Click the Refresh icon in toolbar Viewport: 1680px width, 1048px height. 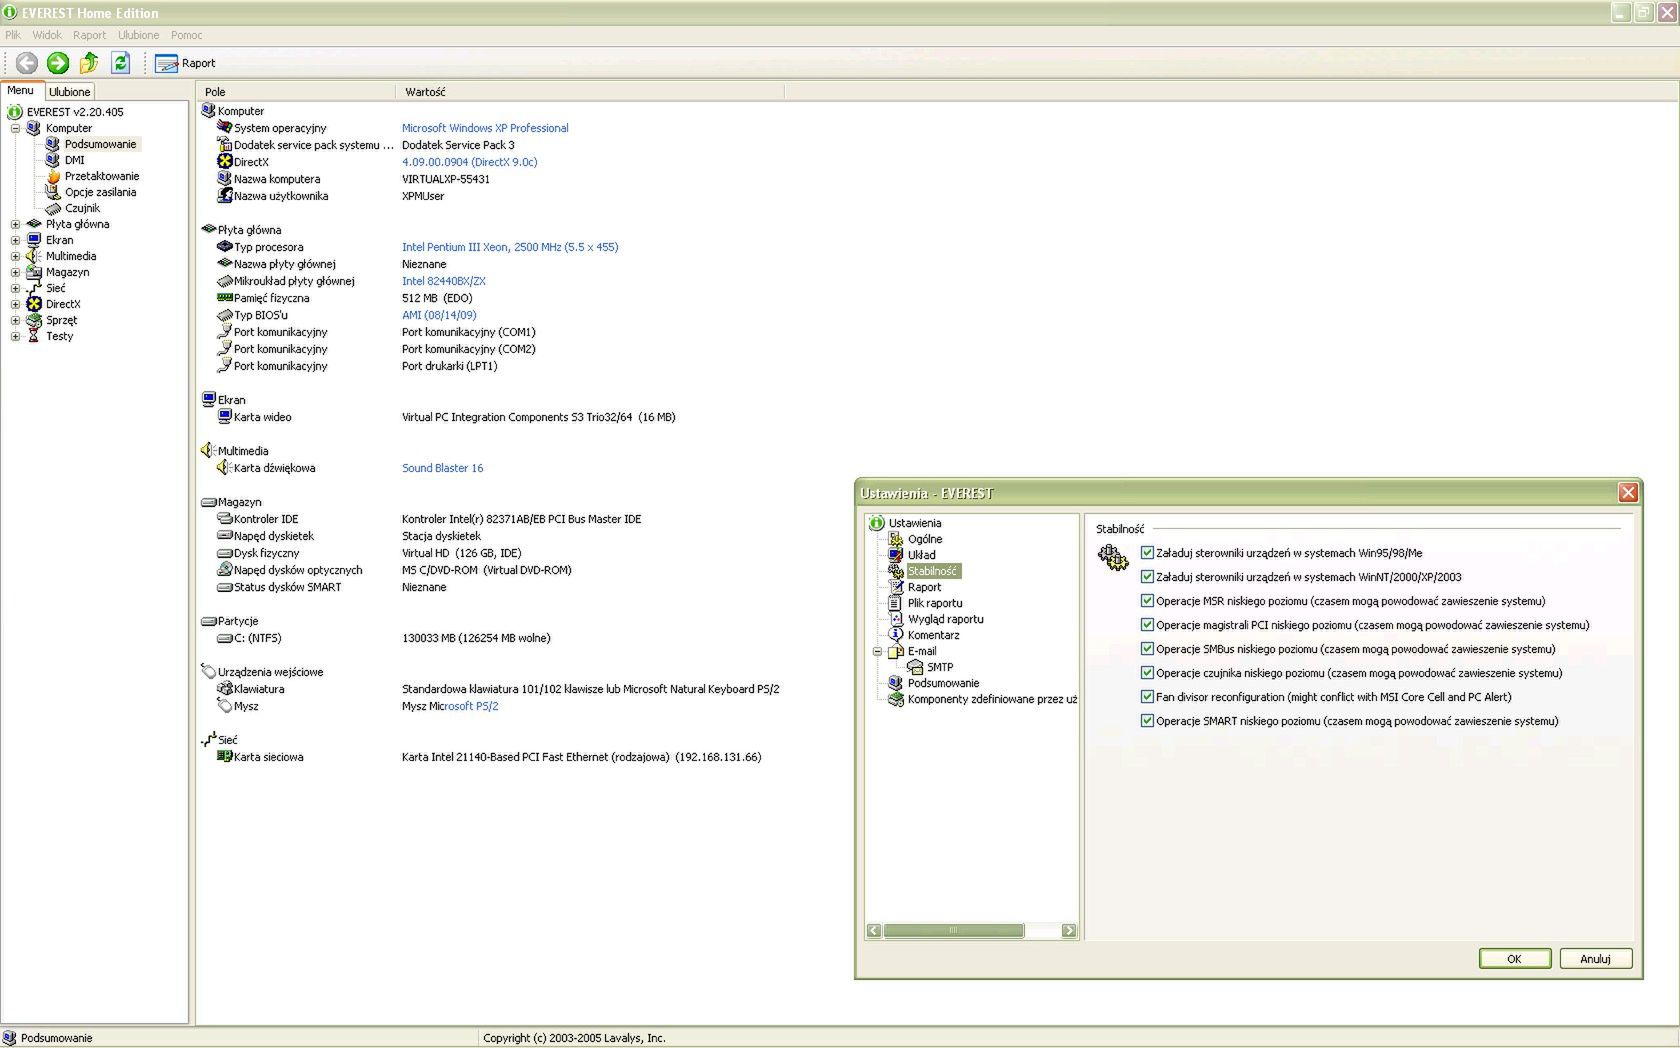coord(120,63)
